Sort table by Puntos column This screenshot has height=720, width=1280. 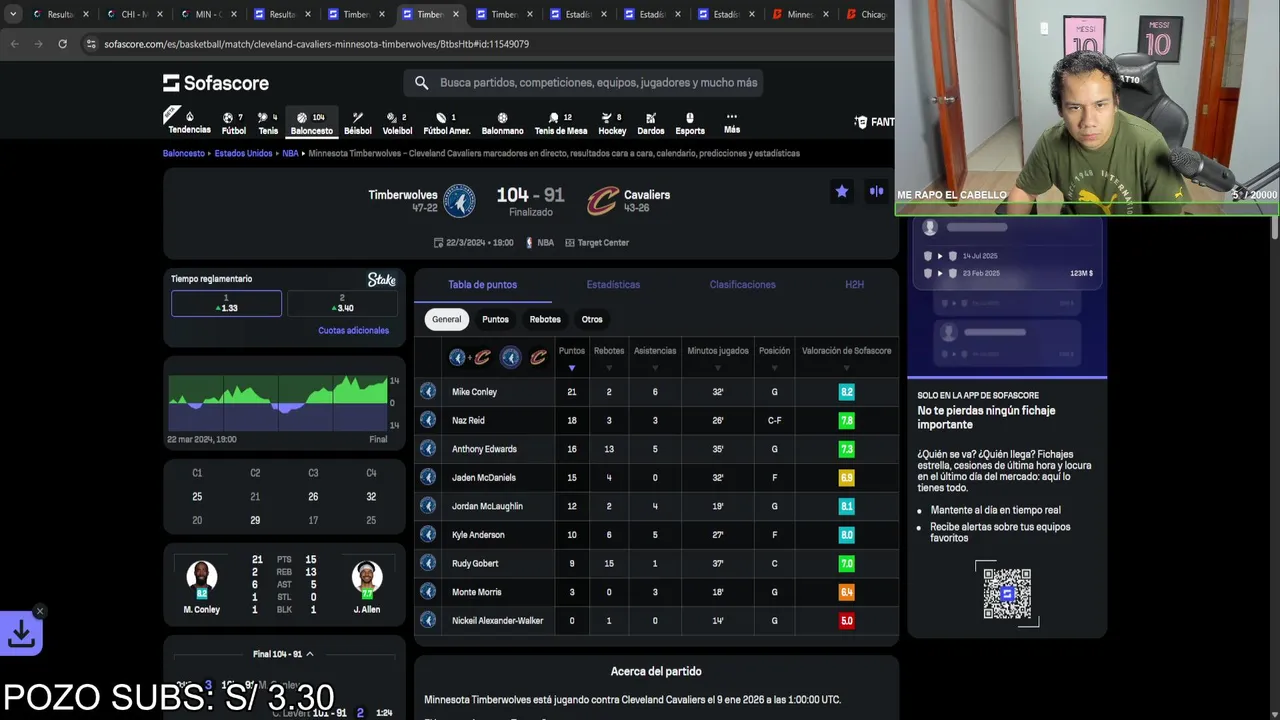point(571,357)
